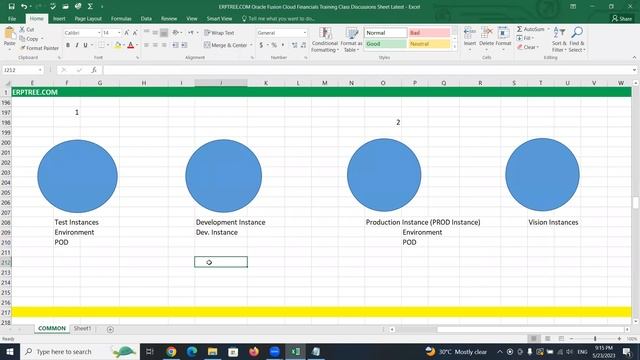The image size is (640, 360).
Task: Click the Increase Indent icon
Action: coord(184,45)
